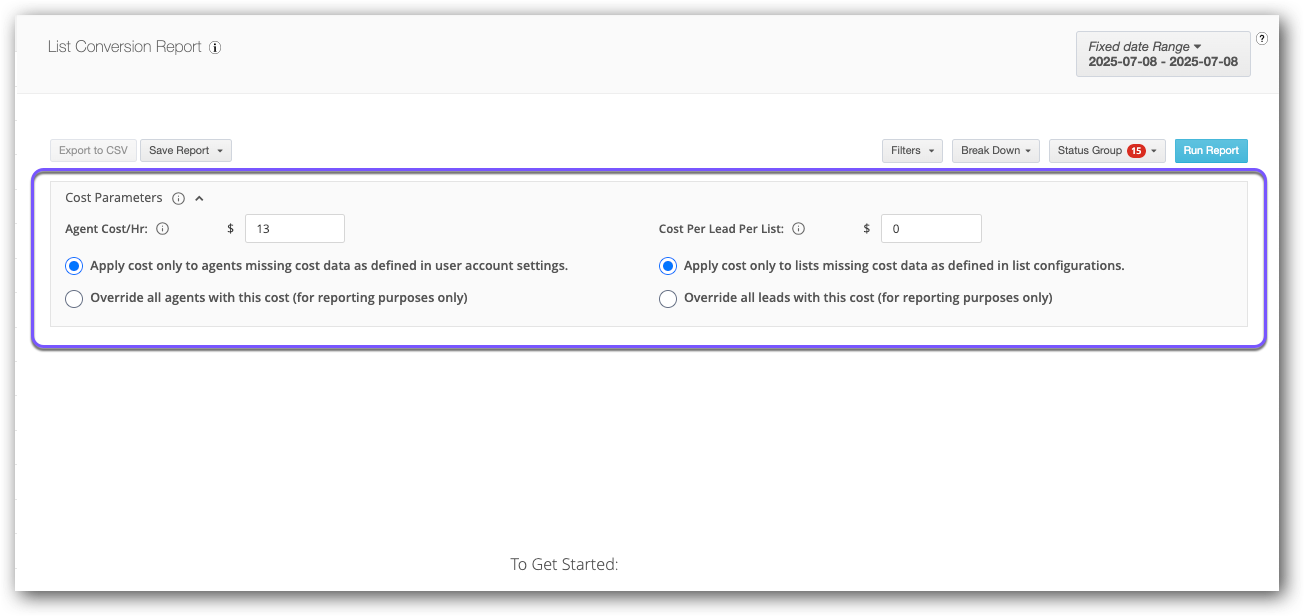Select apply cost only to lists missing data
Viewport: 1304px width, 616px height.
[668, 266]
